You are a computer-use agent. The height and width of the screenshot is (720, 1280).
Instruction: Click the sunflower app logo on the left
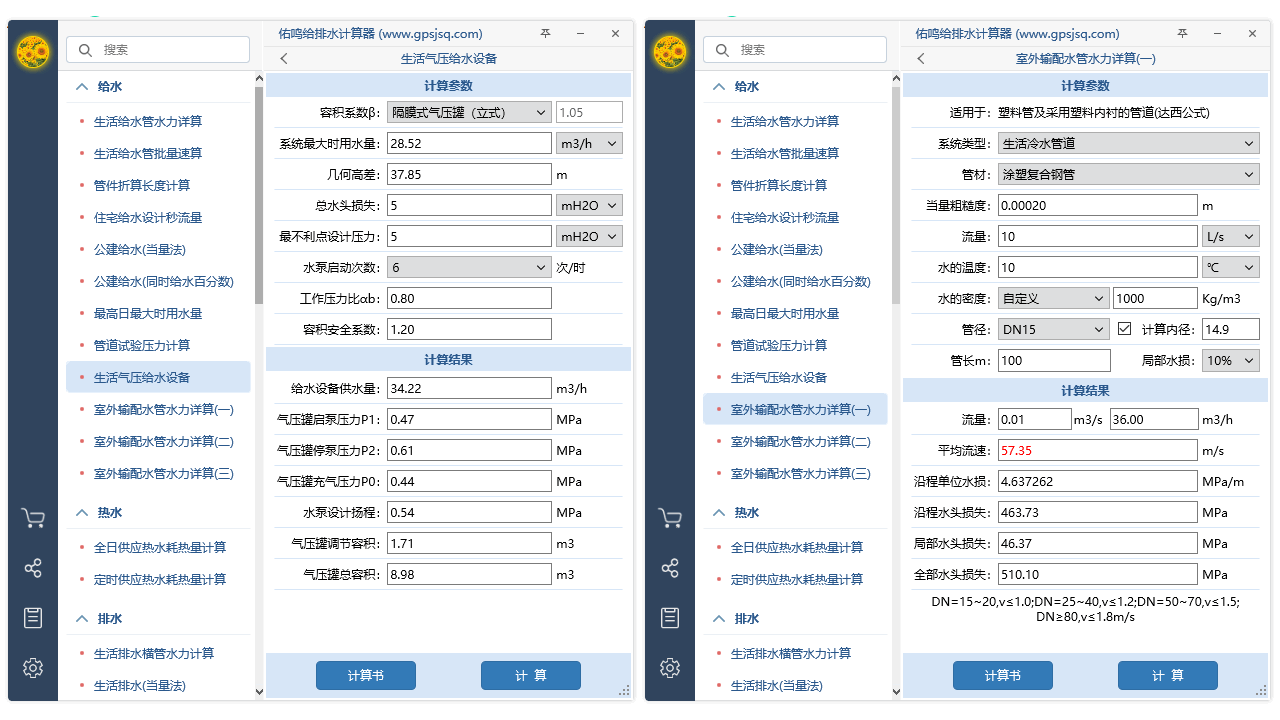[x=33, y=51]
